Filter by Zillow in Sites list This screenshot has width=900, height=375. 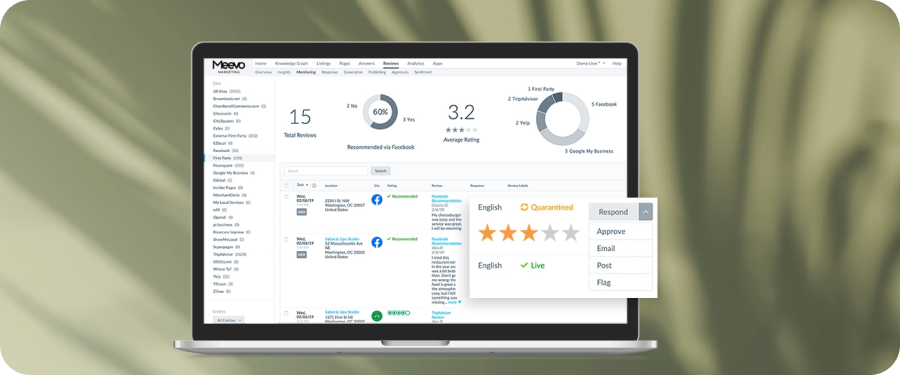click(222, 291)
